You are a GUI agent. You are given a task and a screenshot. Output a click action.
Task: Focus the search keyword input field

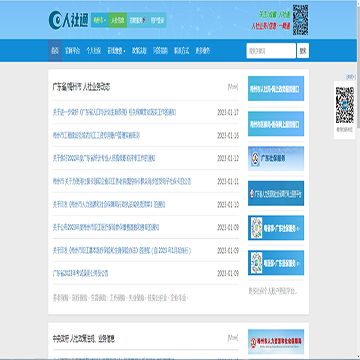coord(271,51)
